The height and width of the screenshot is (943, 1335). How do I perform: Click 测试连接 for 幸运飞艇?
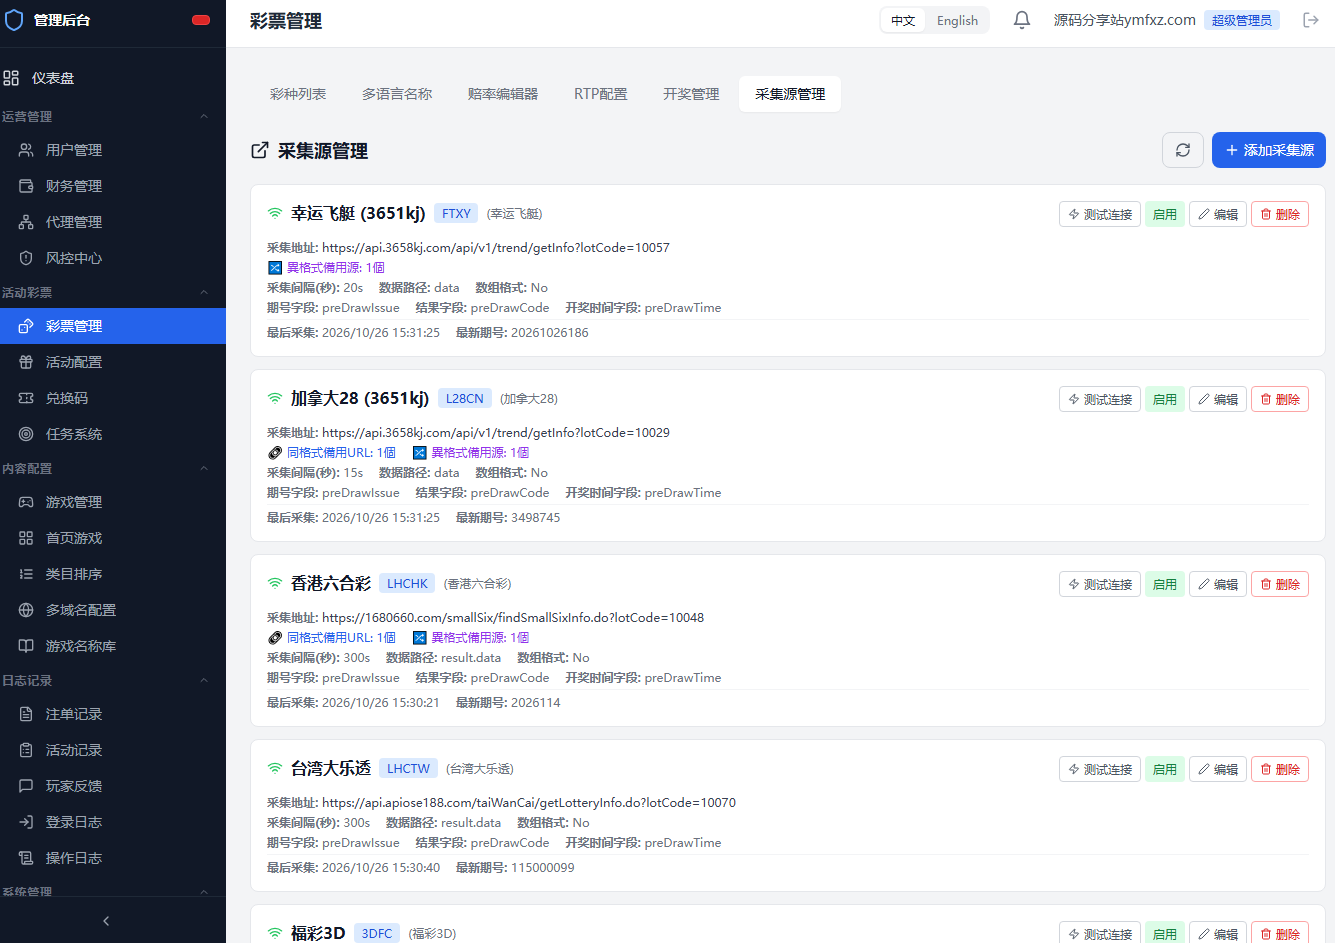click(x=1100, y=214)
